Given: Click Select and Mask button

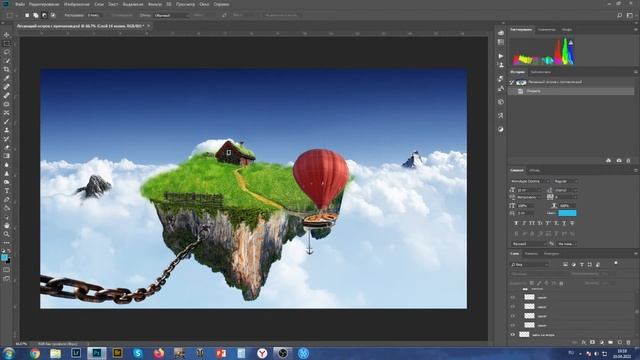Looking at the screenshot, I should (x=281, y=16).
